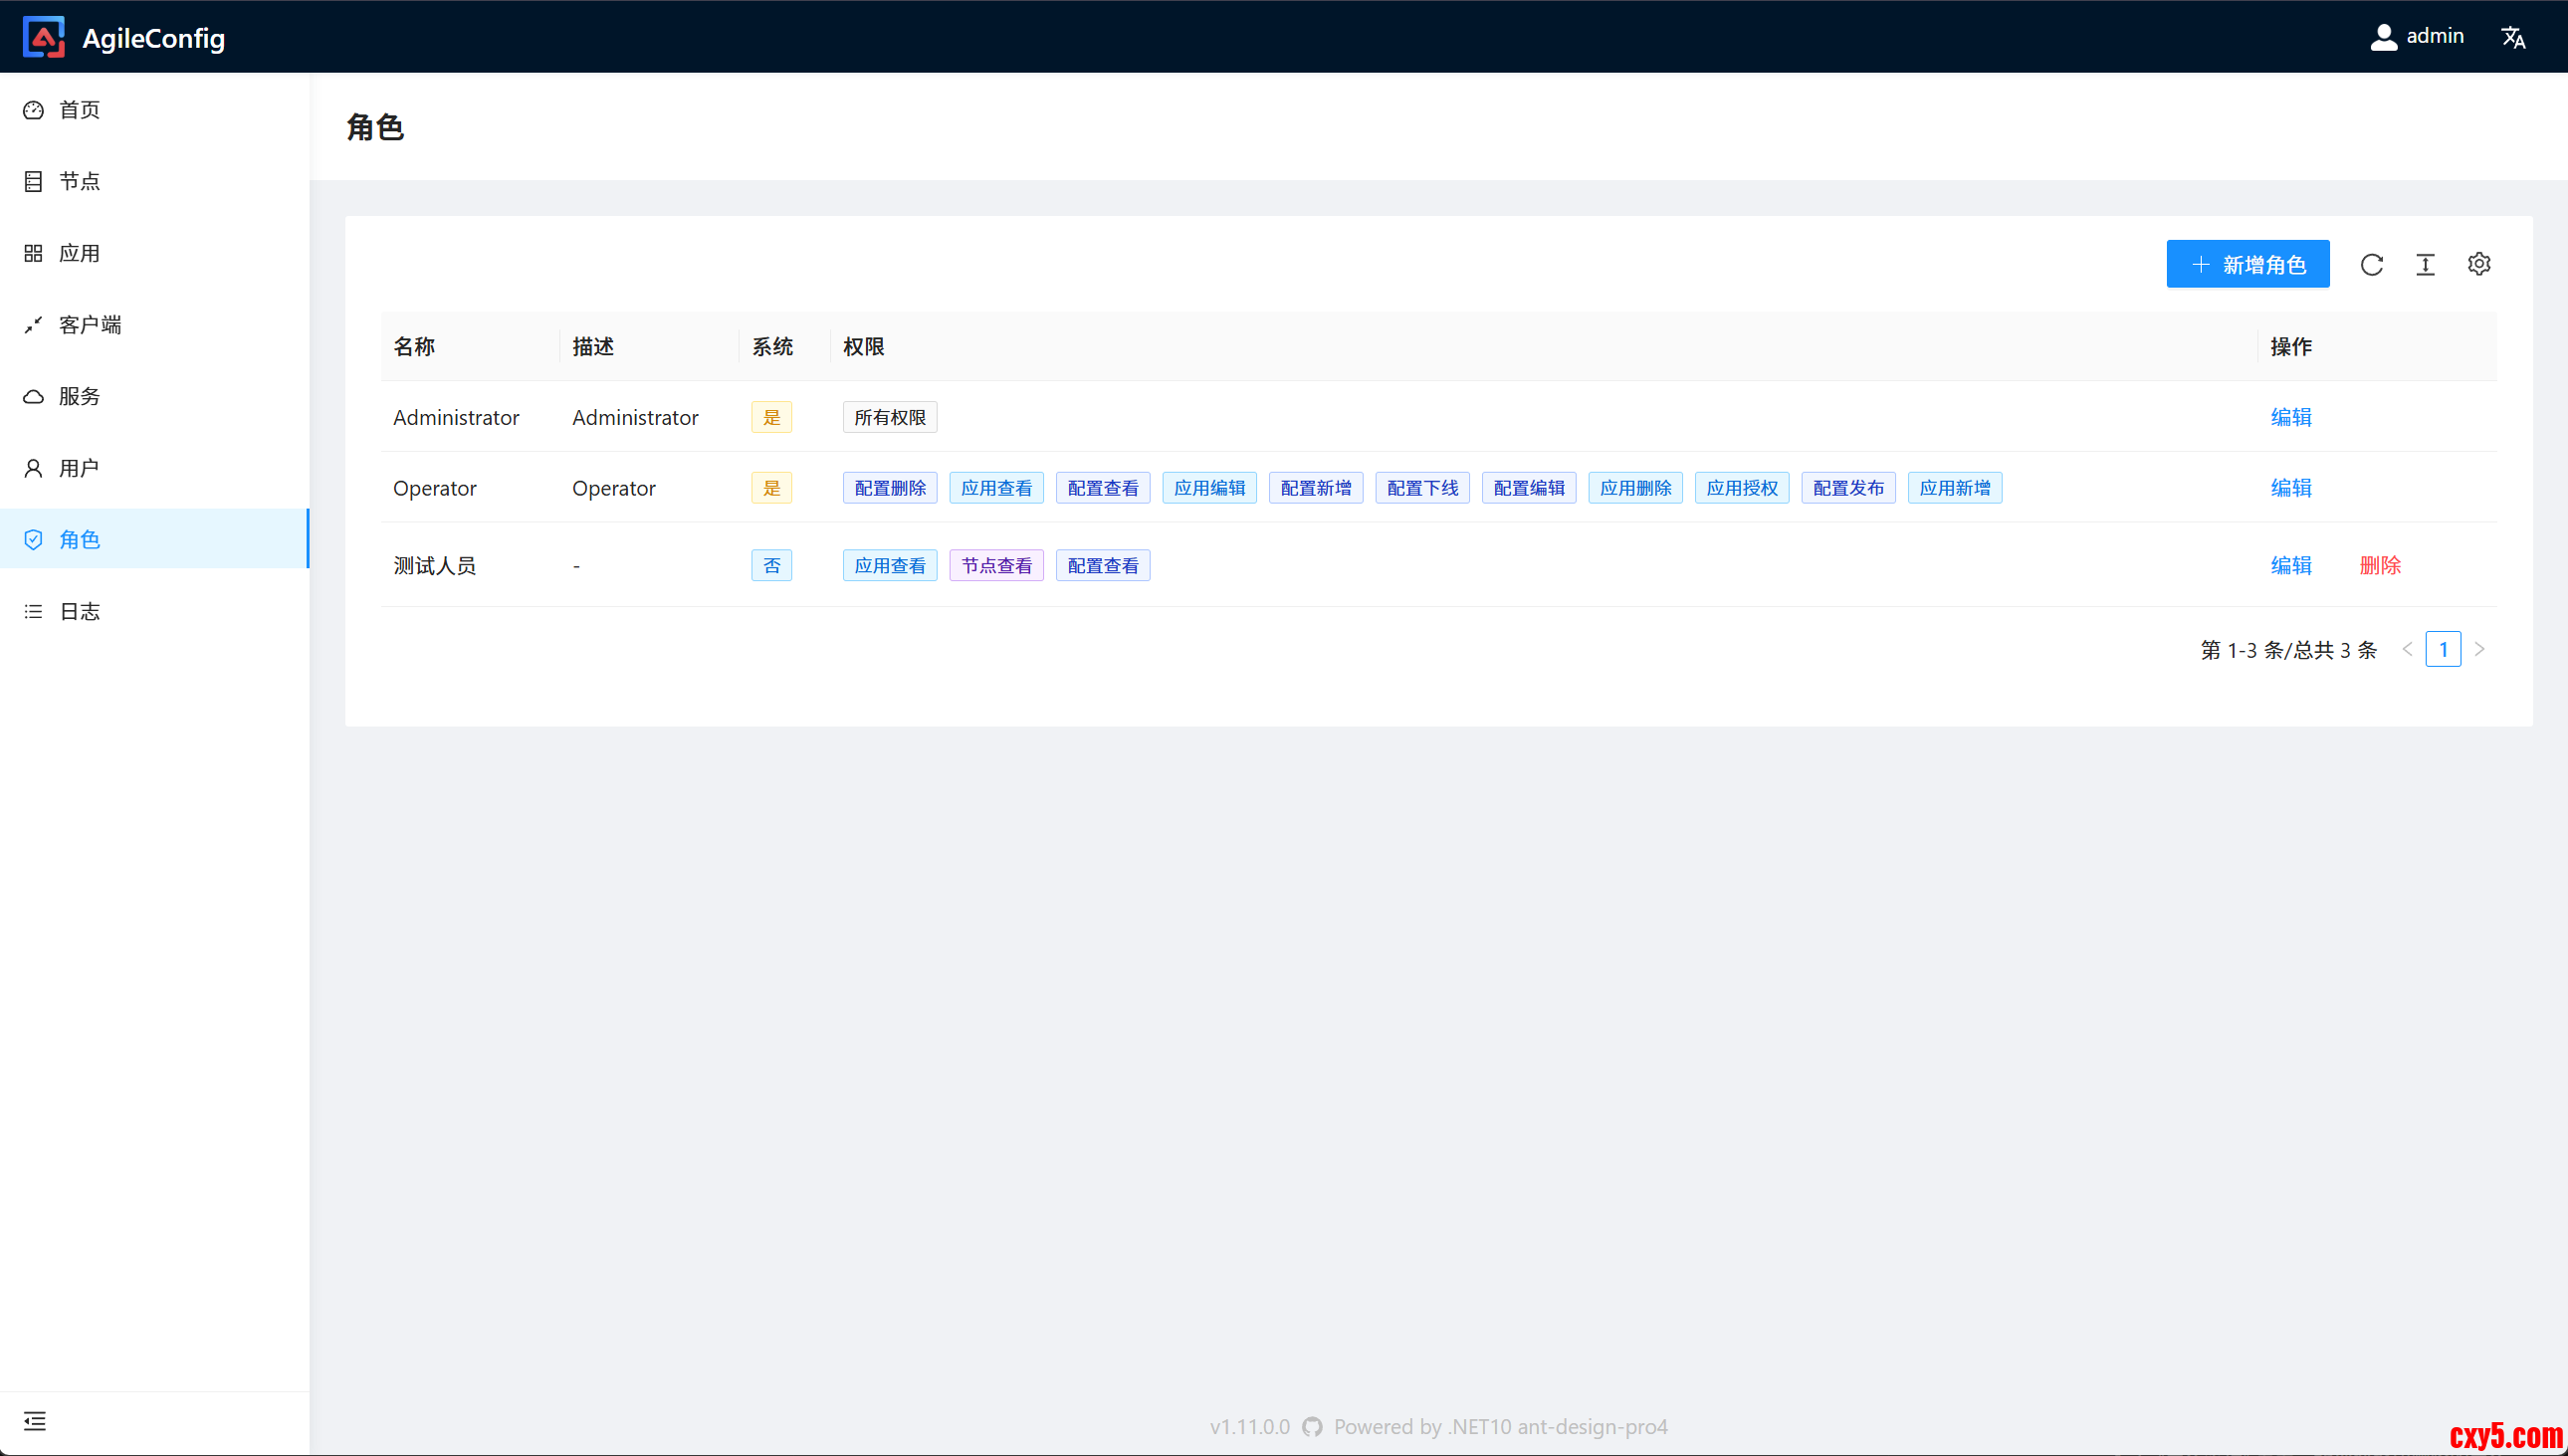Delete the 测试人员 role
This screenshot has width=2568, height=1456.
point(2379,565)
